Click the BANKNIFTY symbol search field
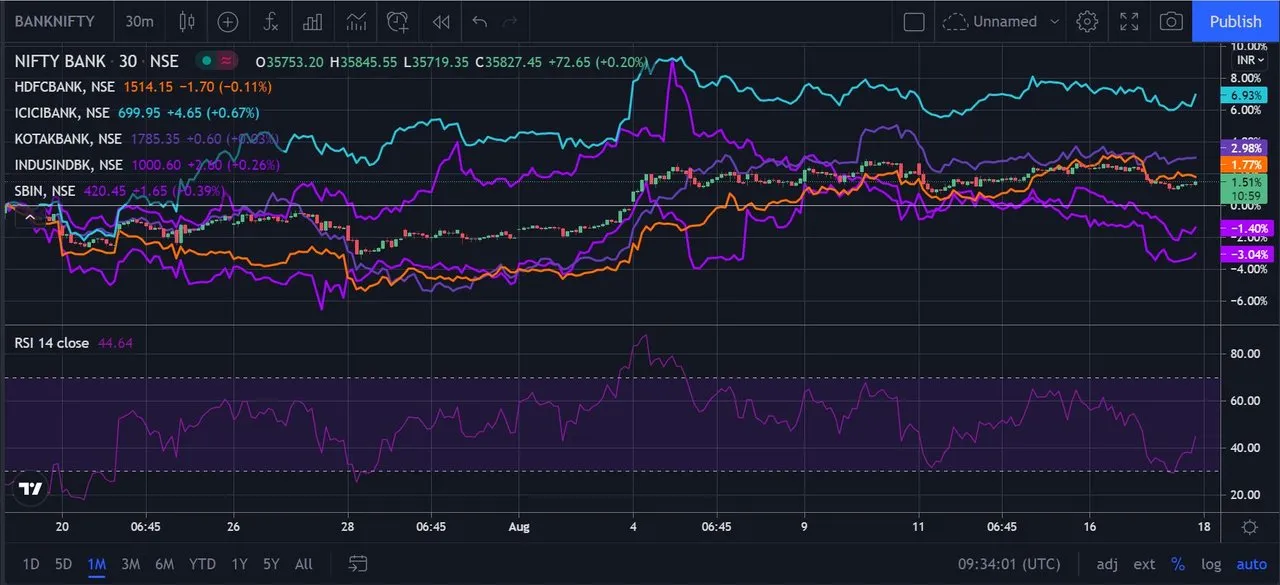The height and width of the screenshot is (585, 1280). coord(56,21)
